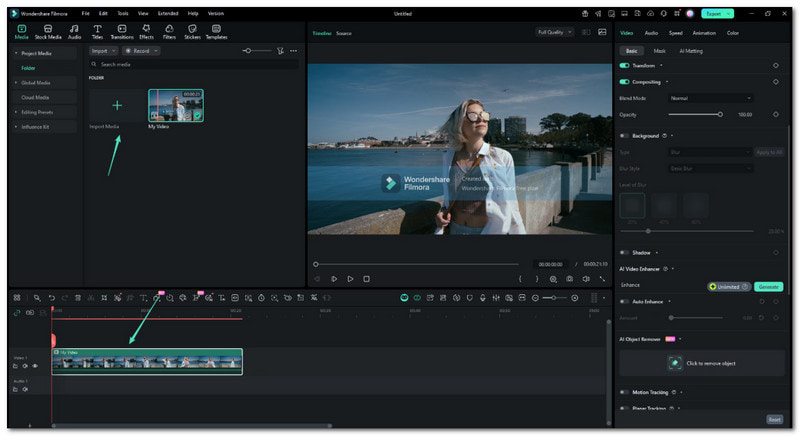
Task: Hide Video 1 track with eye icon
Action: [x=35, y=366]
